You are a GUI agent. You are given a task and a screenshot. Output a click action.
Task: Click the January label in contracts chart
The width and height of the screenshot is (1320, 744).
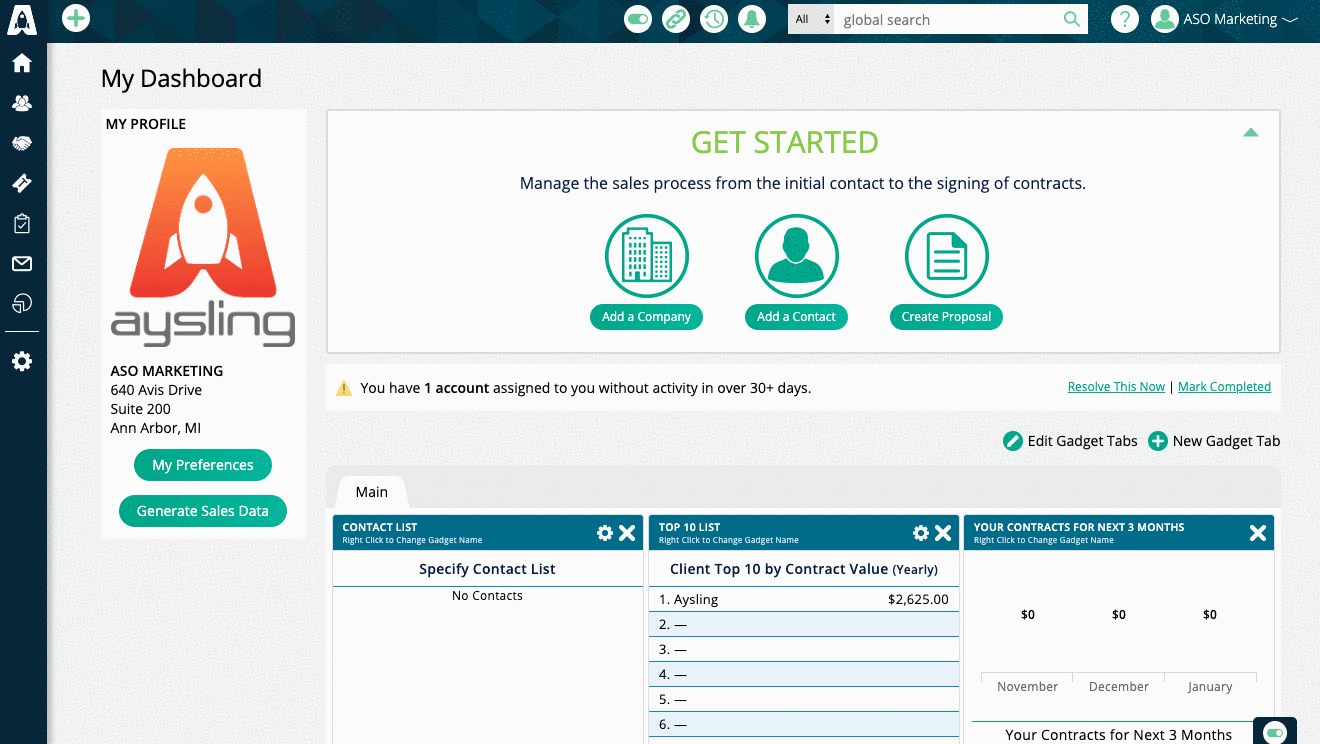tap(1210, 687)
